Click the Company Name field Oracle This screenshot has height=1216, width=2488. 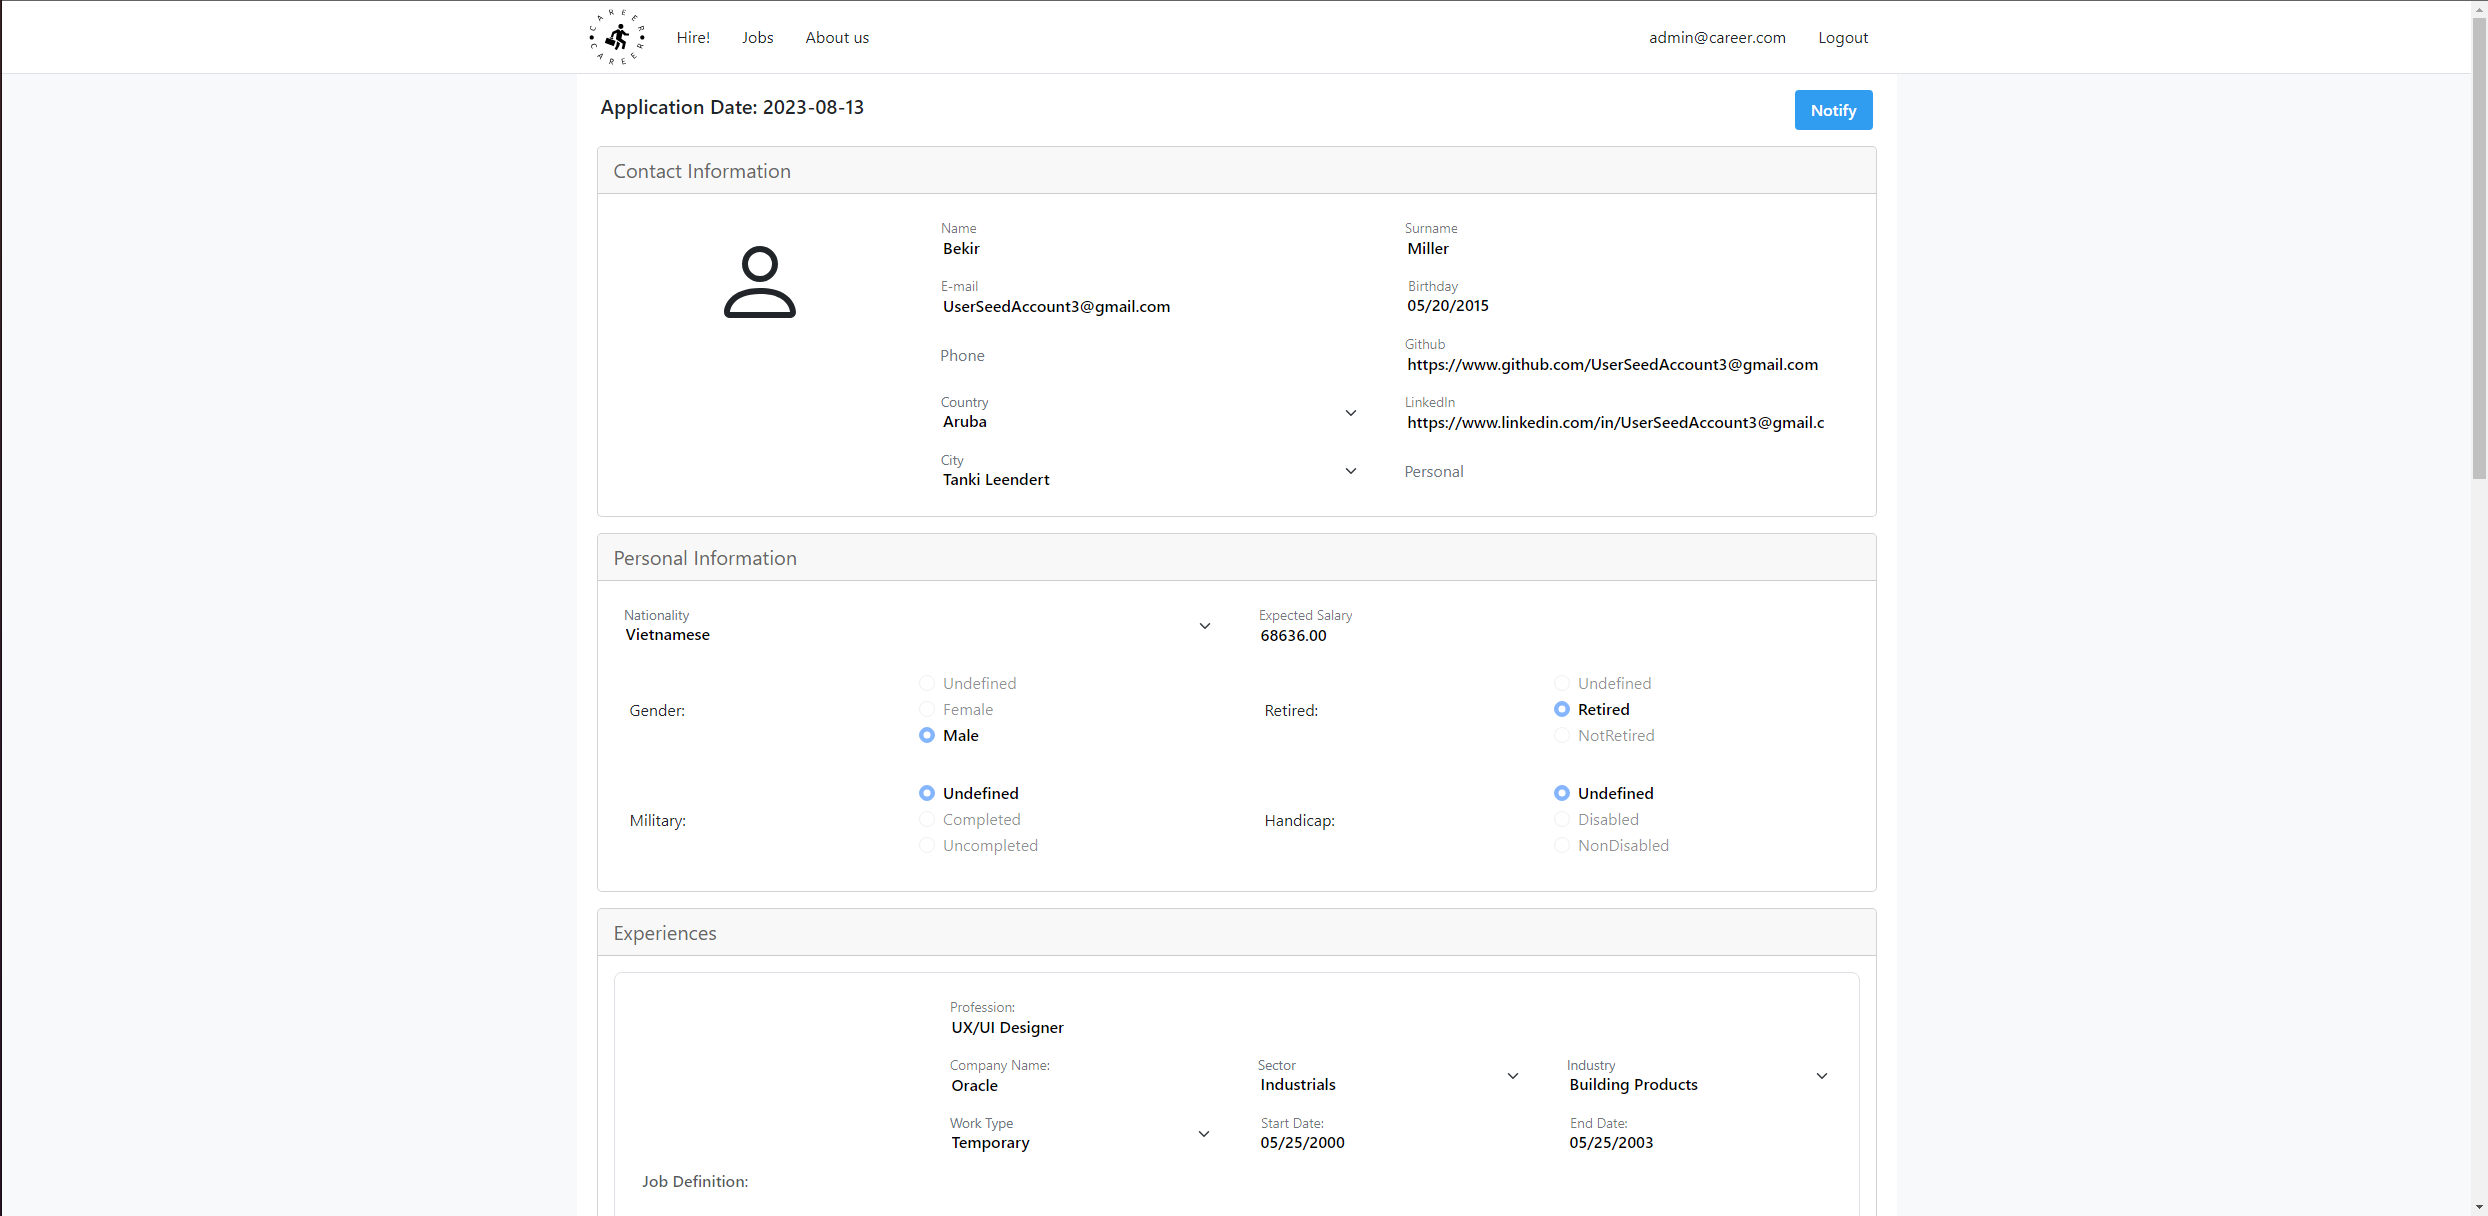point(1081,1076)
